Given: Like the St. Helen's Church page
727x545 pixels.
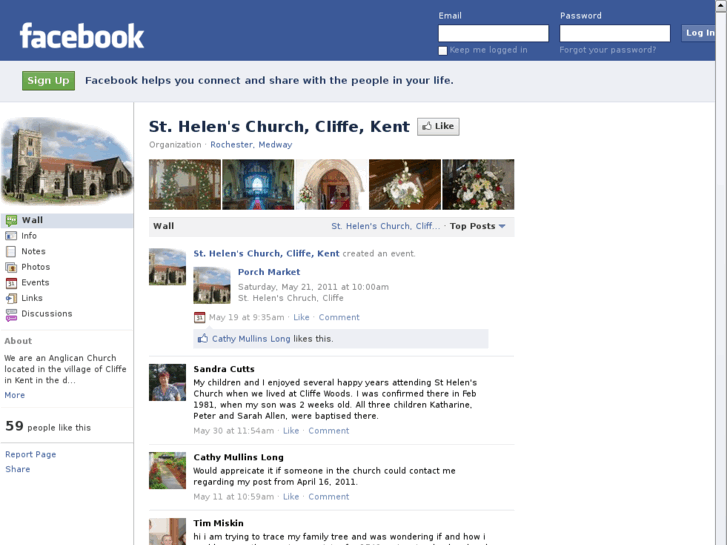Looking at the screenshot, I should (438, 127).
